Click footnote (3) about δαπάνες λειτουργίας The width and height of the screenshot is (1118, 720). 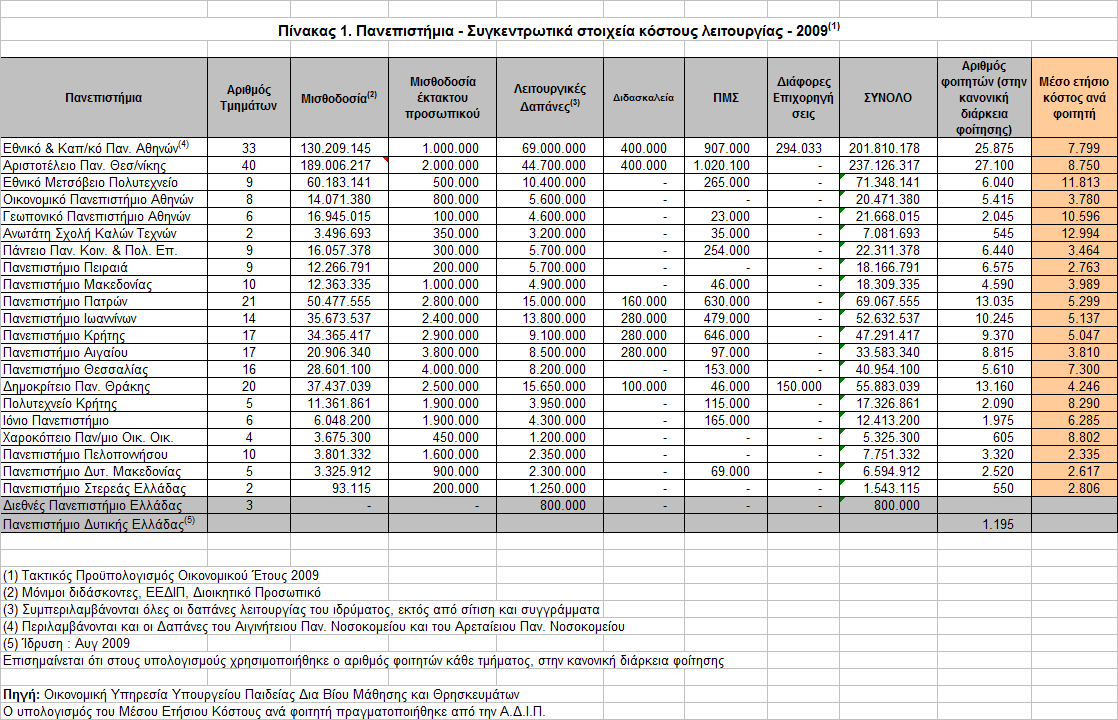pos(301,610)
